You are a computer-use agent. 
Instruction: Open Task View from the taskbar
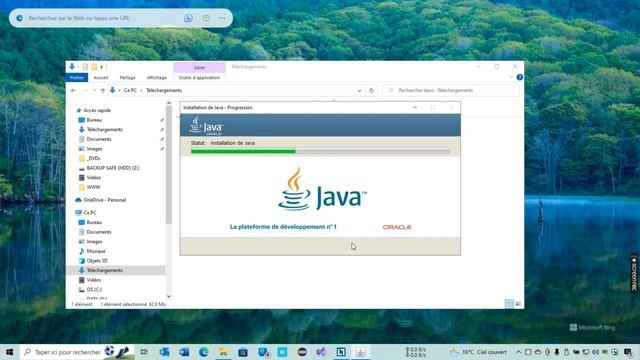click(x=144, y=352)
